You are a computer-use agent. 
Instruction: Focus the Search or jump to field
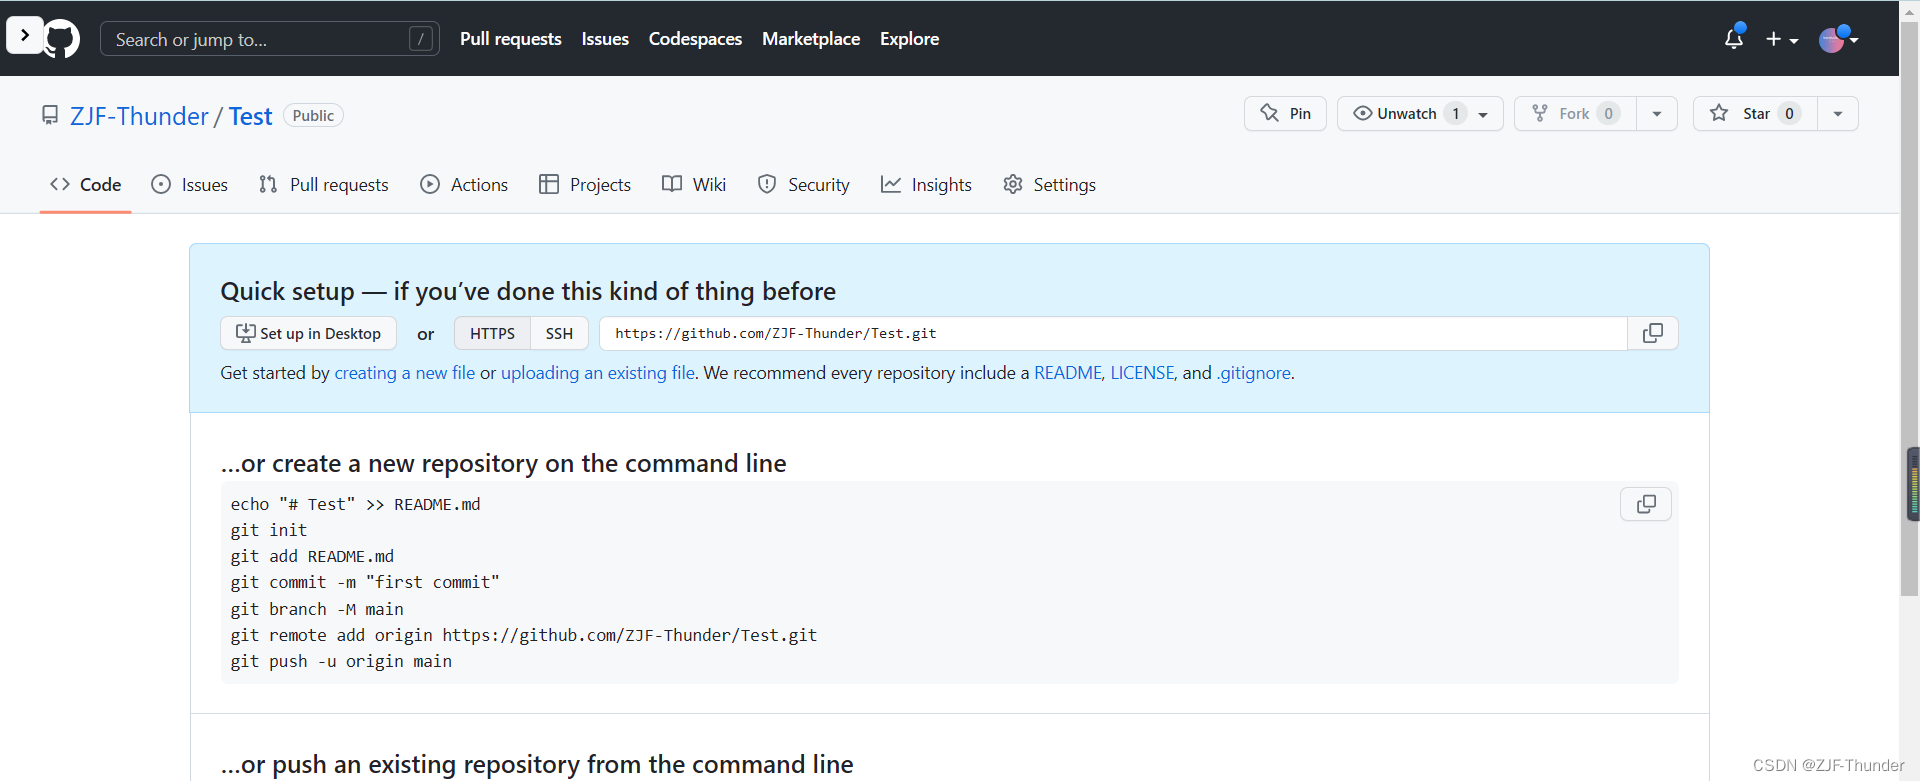[270, 39]
